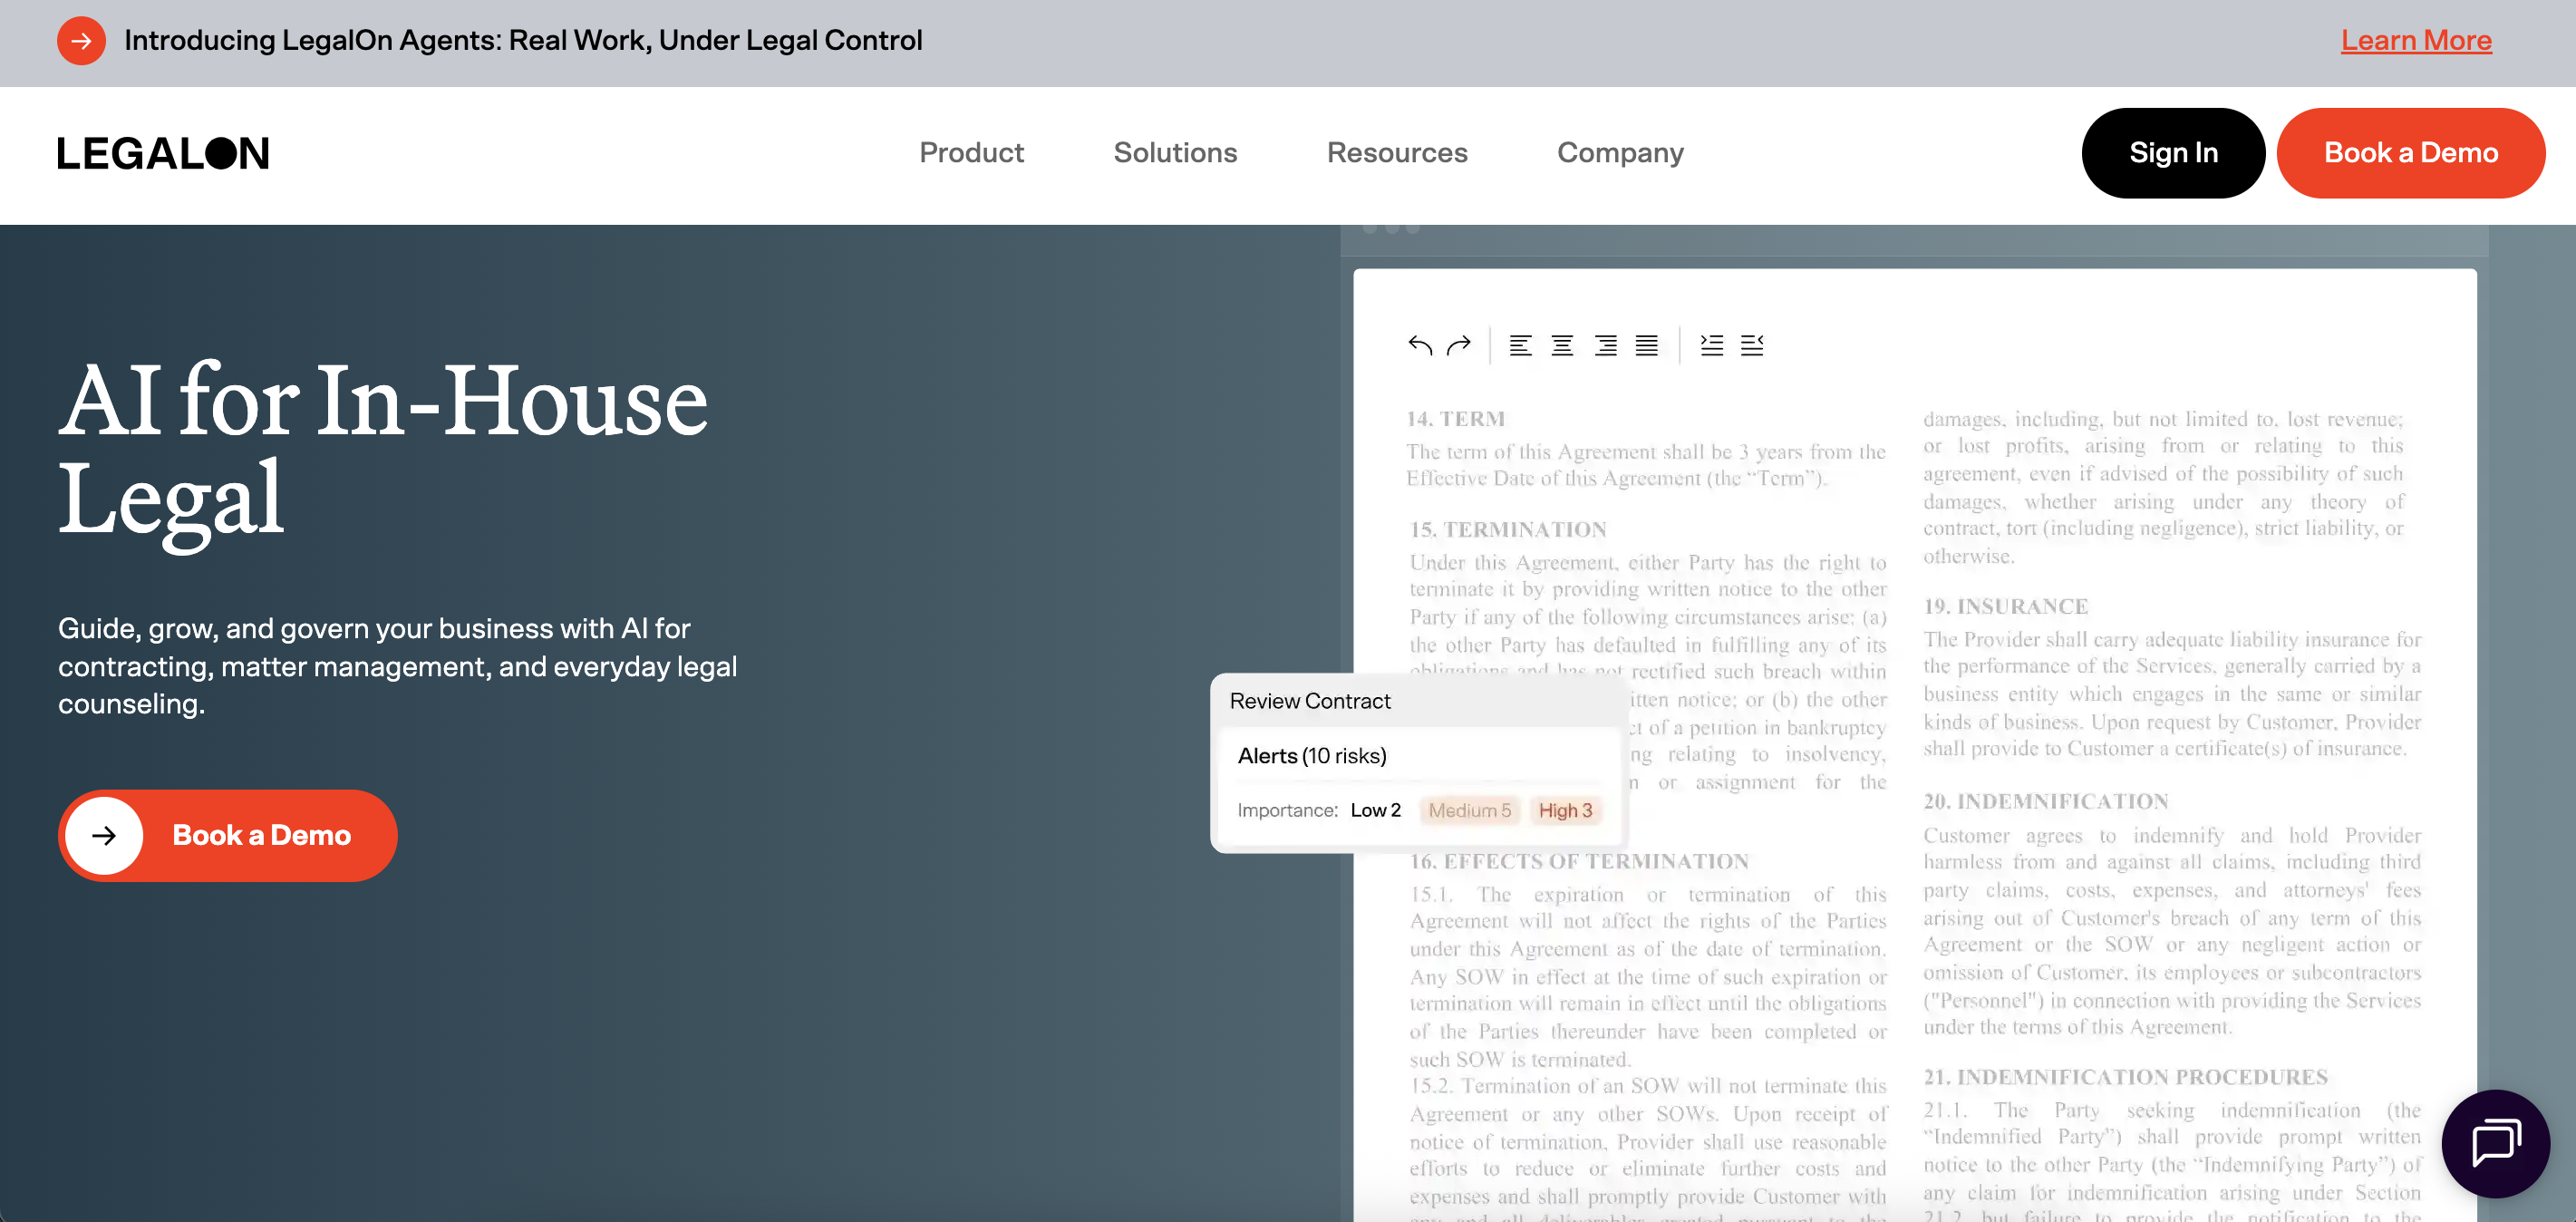Follow the Learn More link
Screen dimensions: 2576x1222
tap(2415, 41)
